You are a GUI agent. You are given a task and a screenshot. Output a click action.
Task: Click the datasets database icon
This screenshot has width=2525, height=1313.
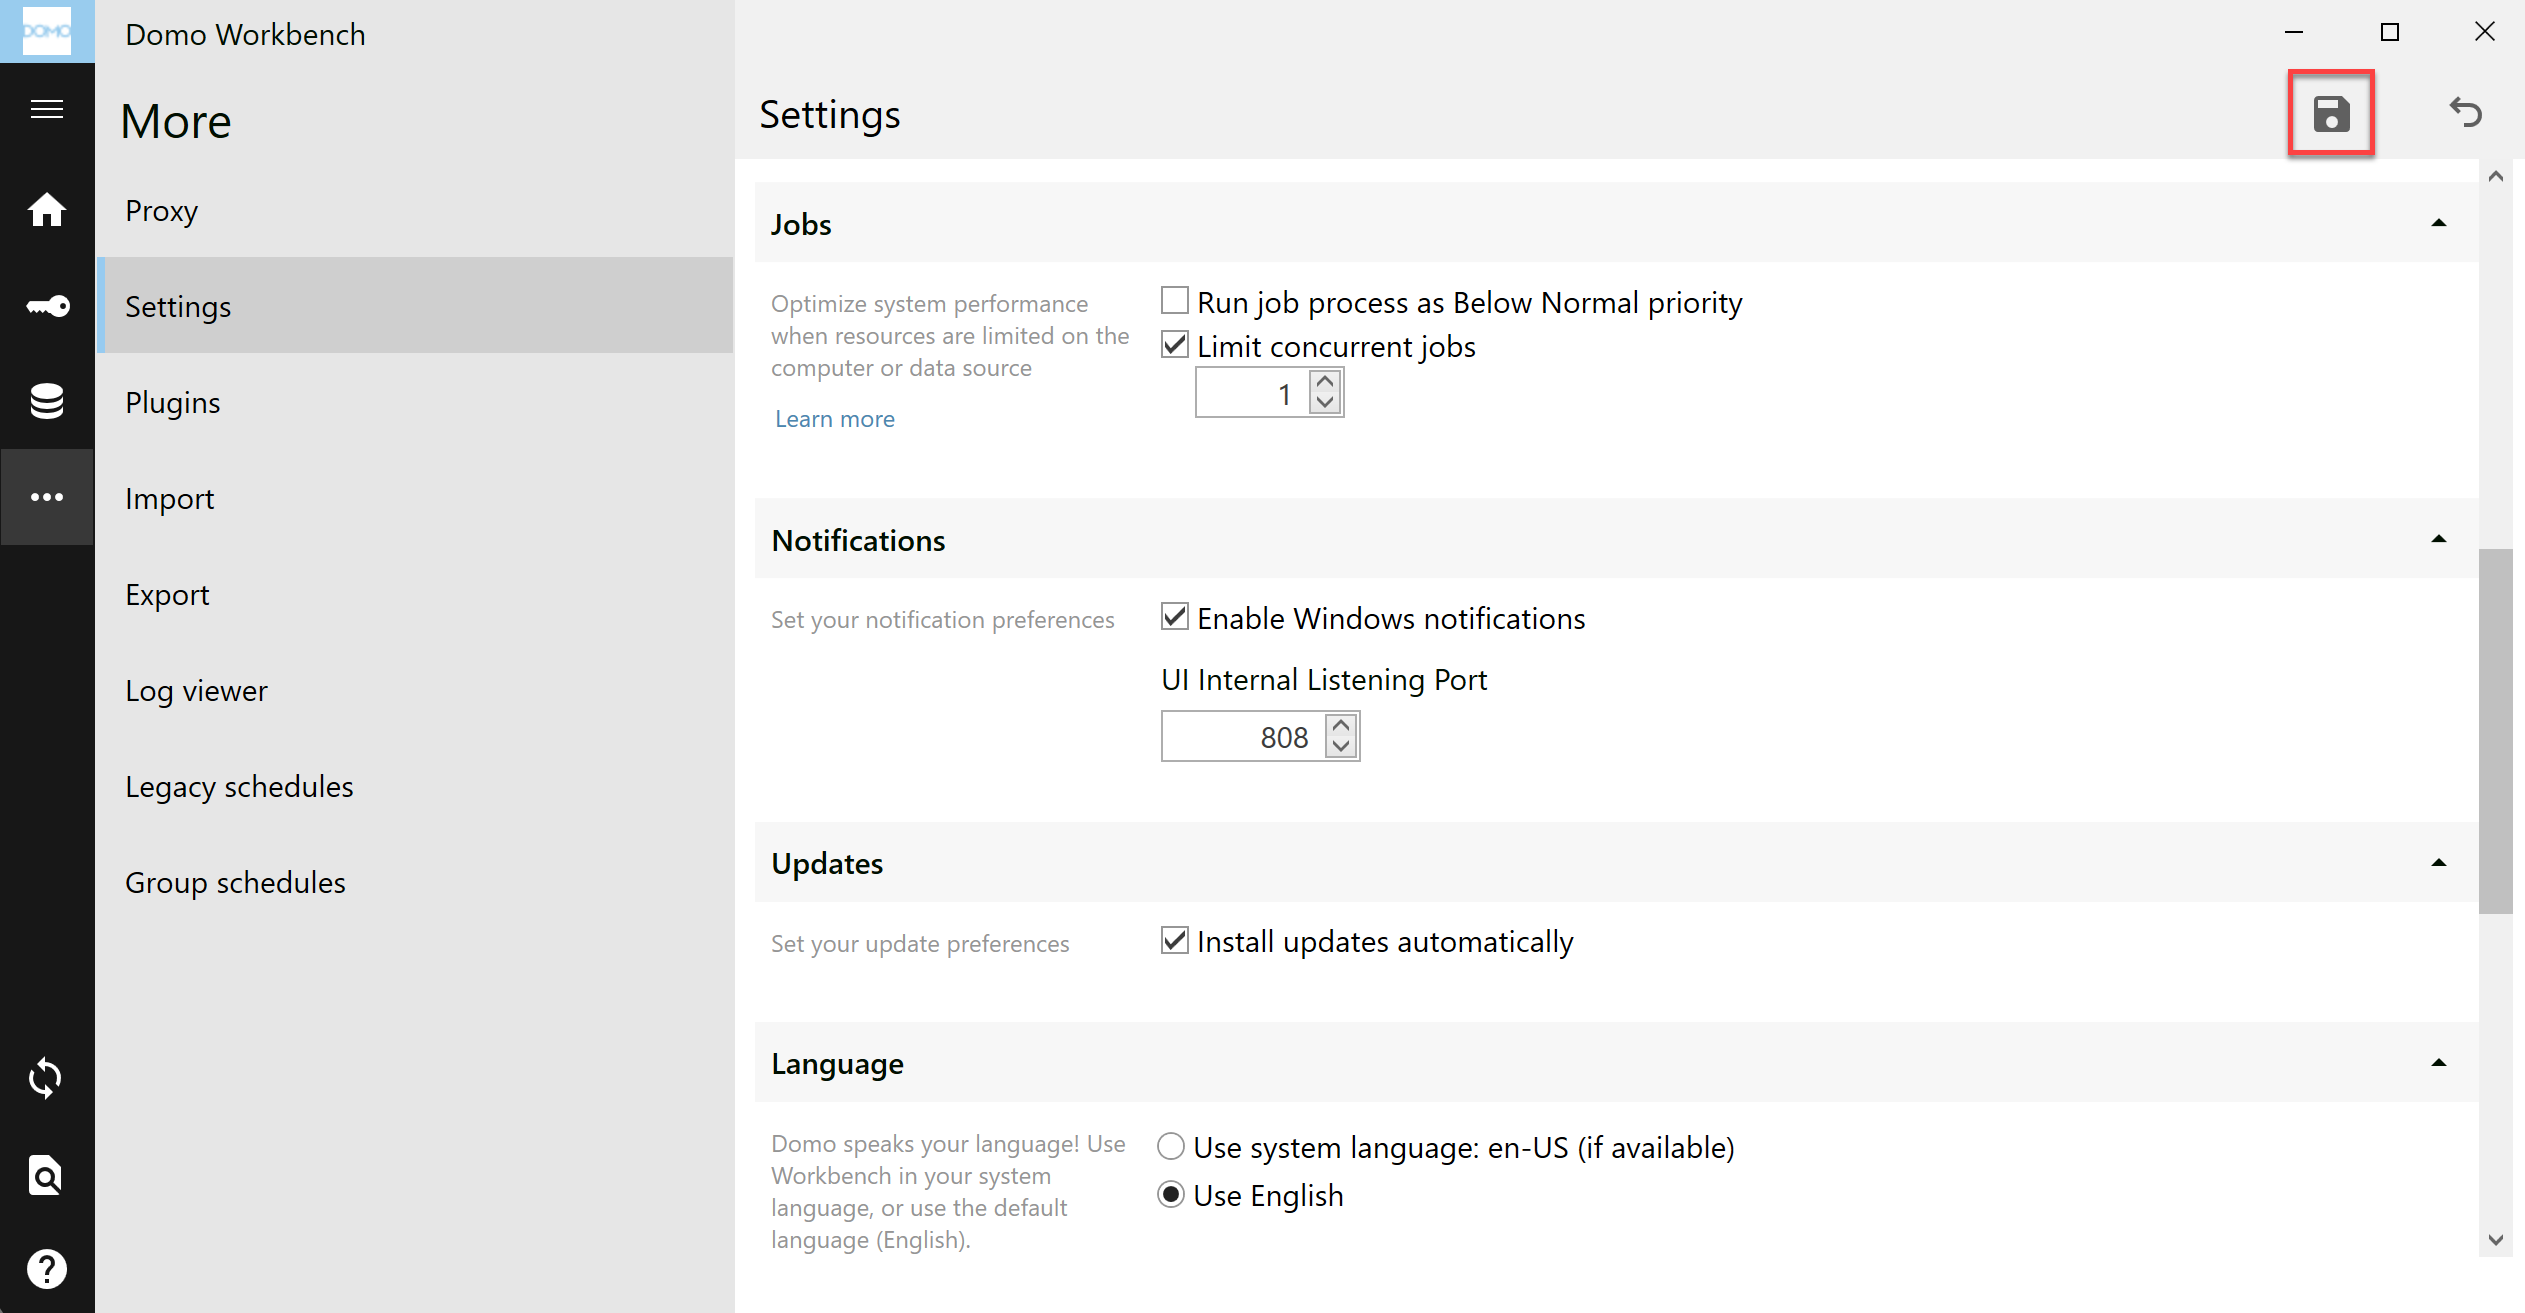point(47,401)
